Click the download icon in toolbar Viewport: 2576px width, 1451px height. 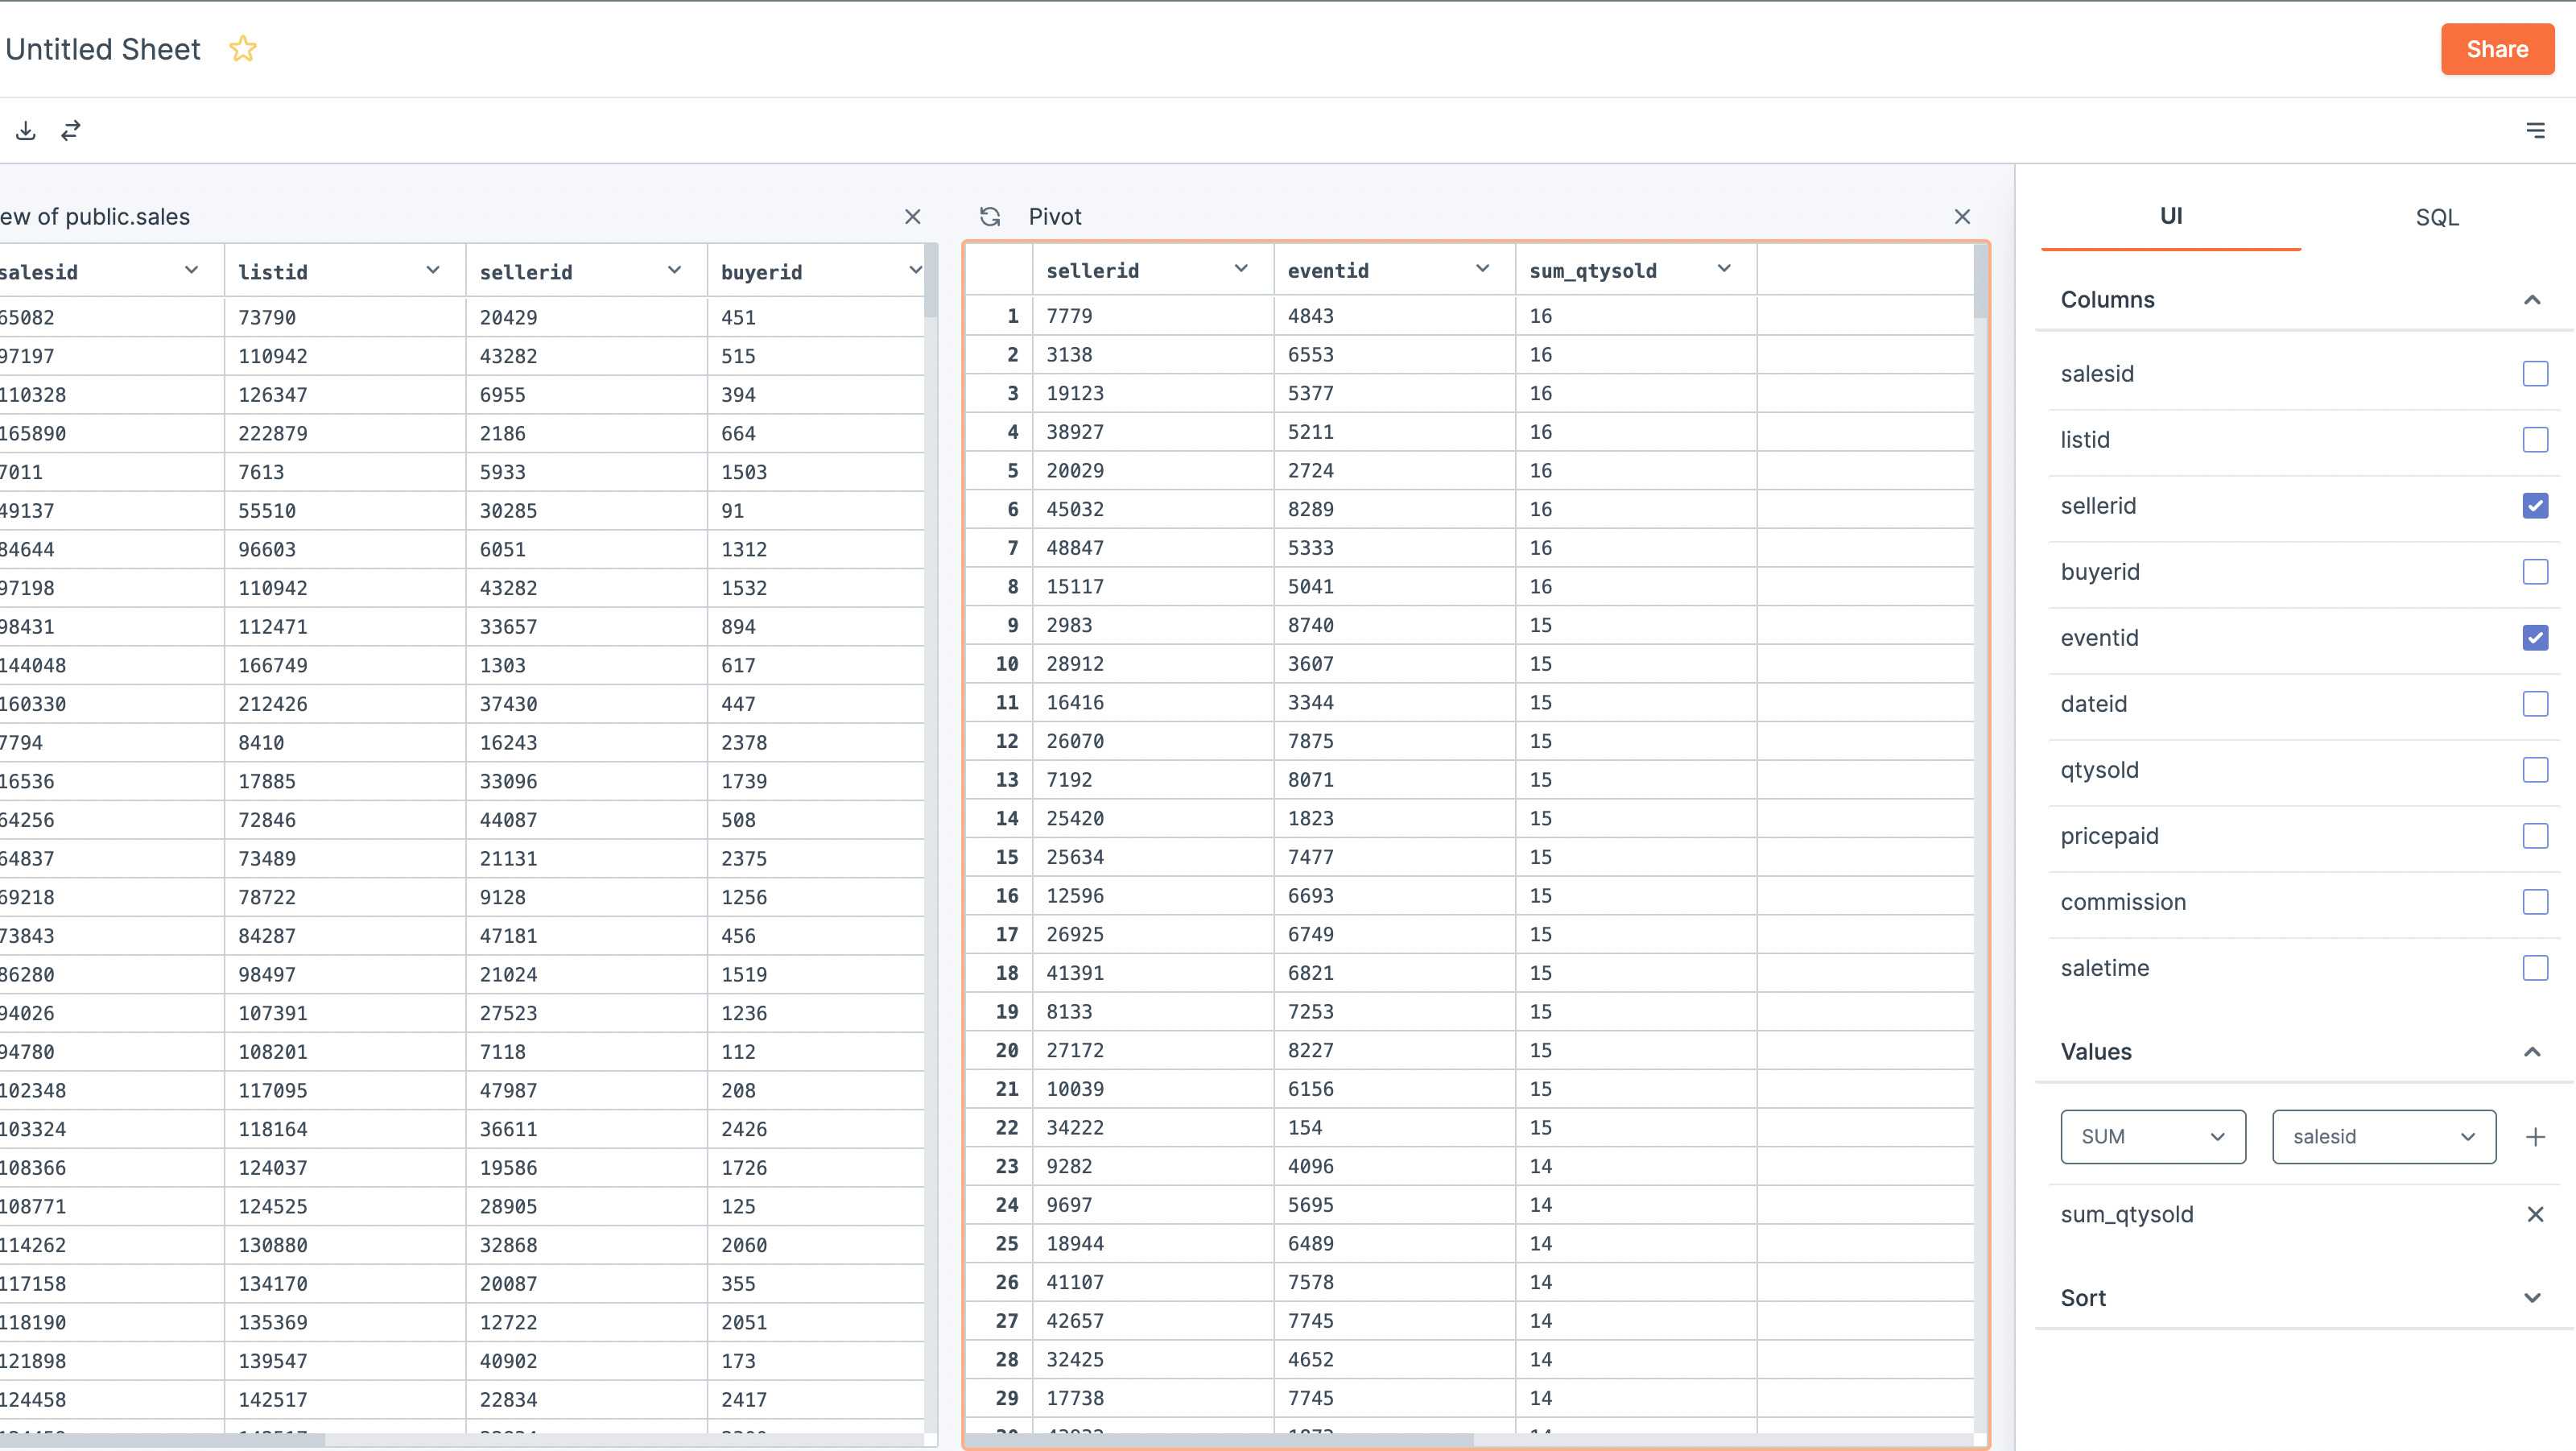(26, 131)
